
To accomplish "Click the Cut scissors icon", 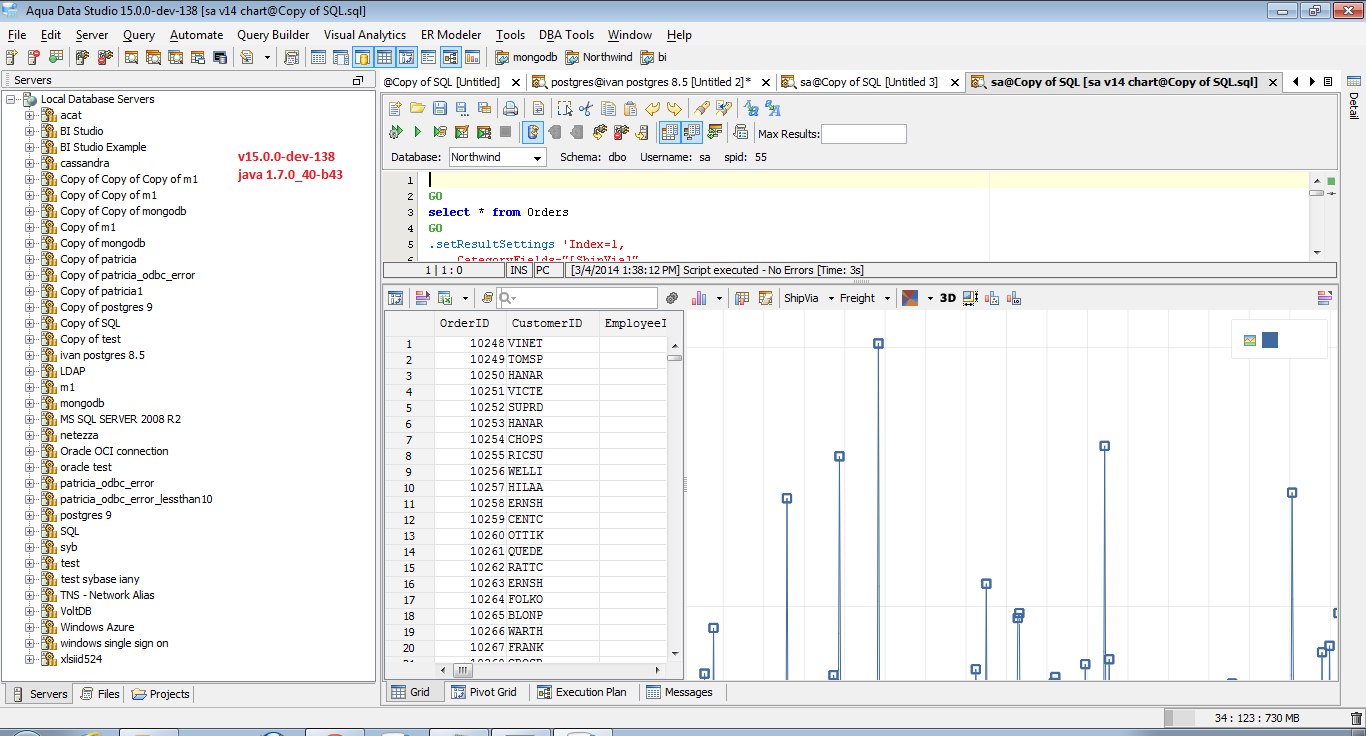I will click(586, 108).
